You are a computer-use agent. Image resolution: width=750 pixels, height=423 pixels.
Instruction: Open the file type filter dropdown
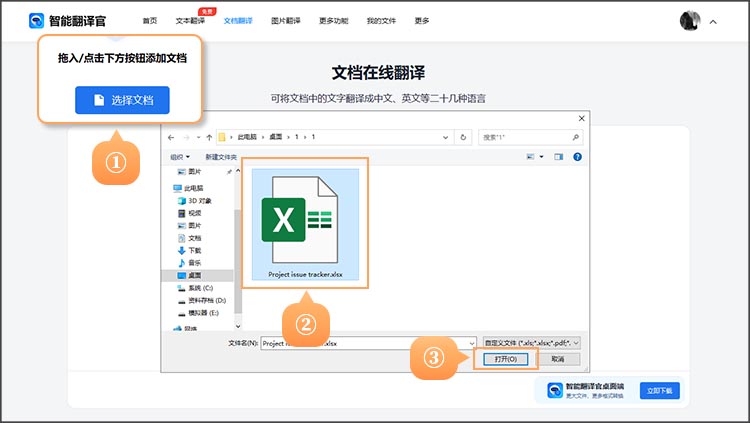click(531, 342)
